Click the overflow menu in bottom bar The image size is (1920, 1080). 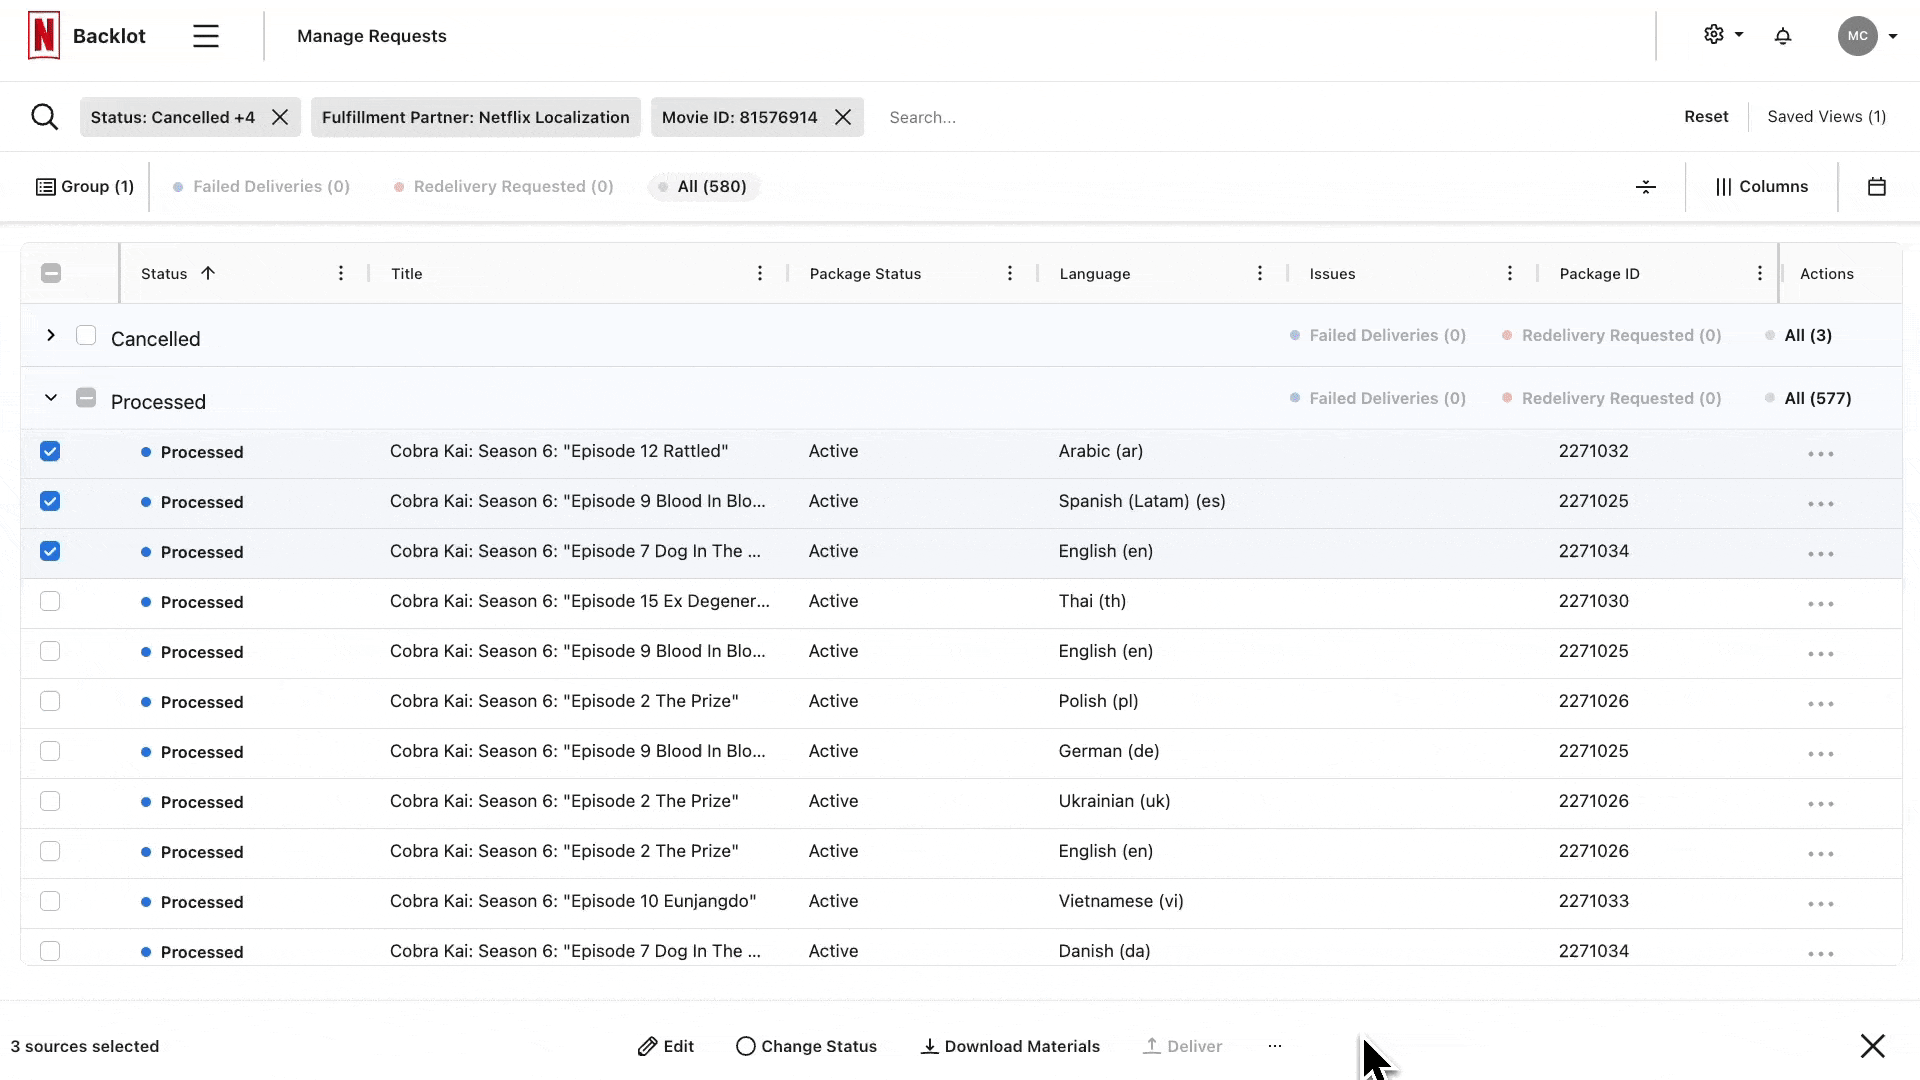1274,1046
